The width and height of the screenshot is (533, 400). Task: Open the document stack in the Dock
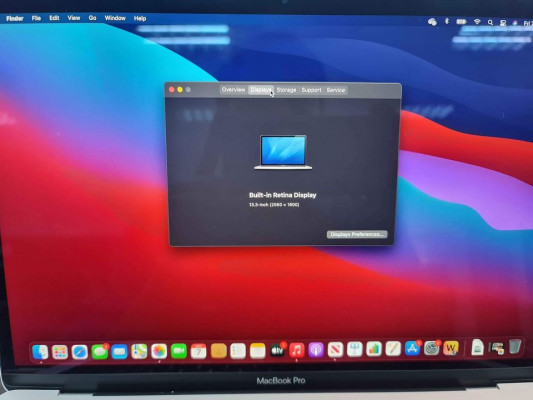478,347
